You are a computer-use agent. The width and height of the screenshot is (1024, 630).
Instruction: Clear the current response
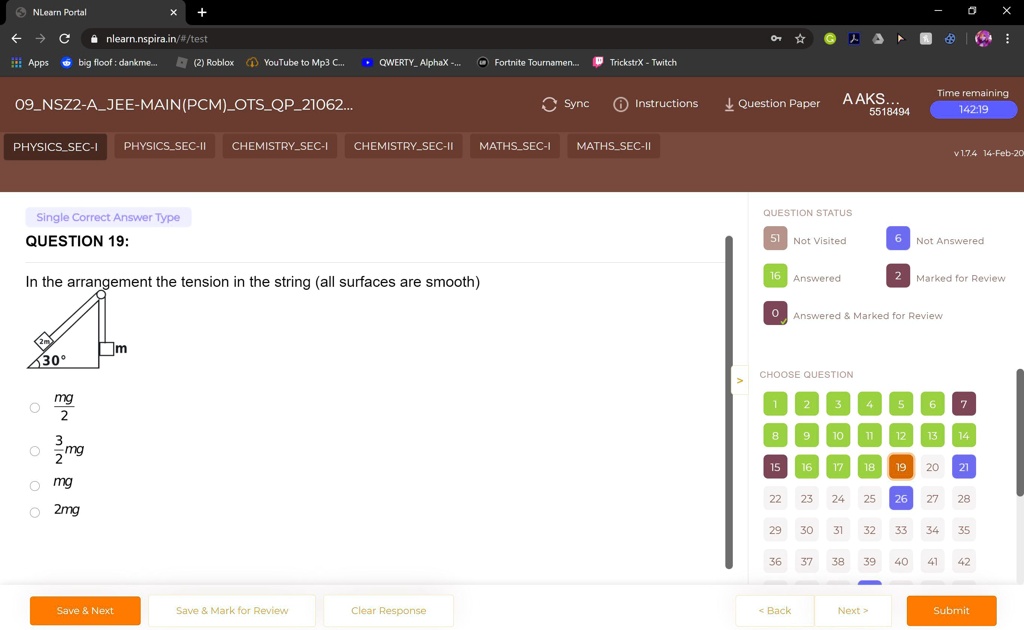pos(388,610)
